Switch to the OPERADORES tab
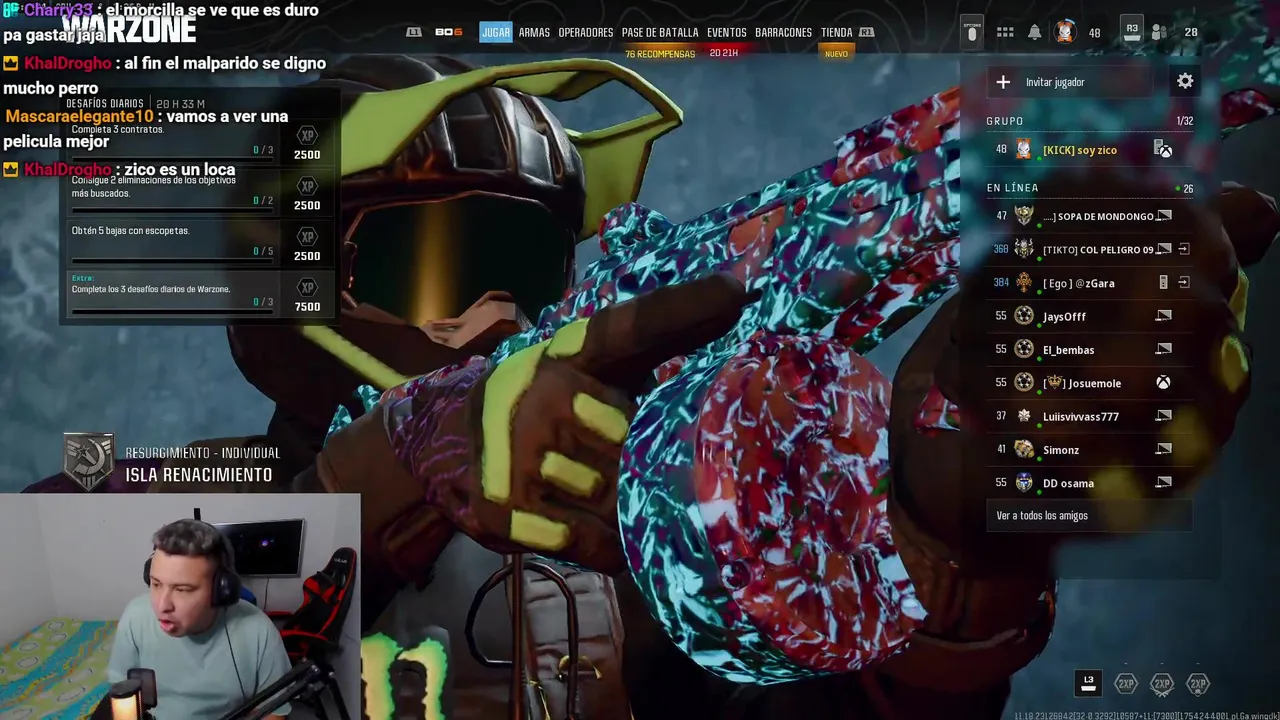Image resolution: width=1280 pixels, height=720 pixels. point(586,32)
